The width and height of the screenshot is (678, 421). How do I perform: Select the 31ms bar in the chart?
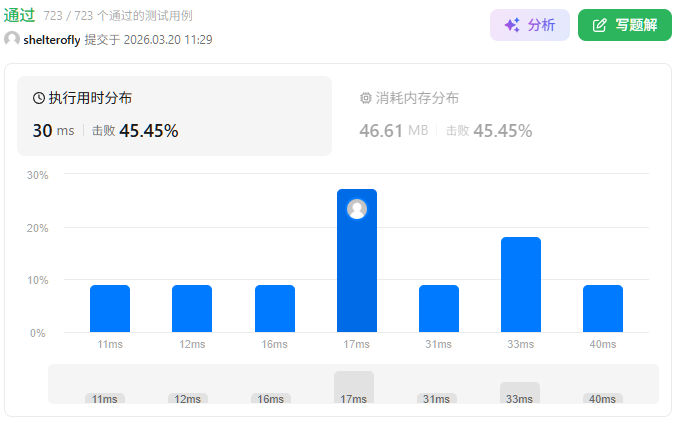click(x=439, y=309)
